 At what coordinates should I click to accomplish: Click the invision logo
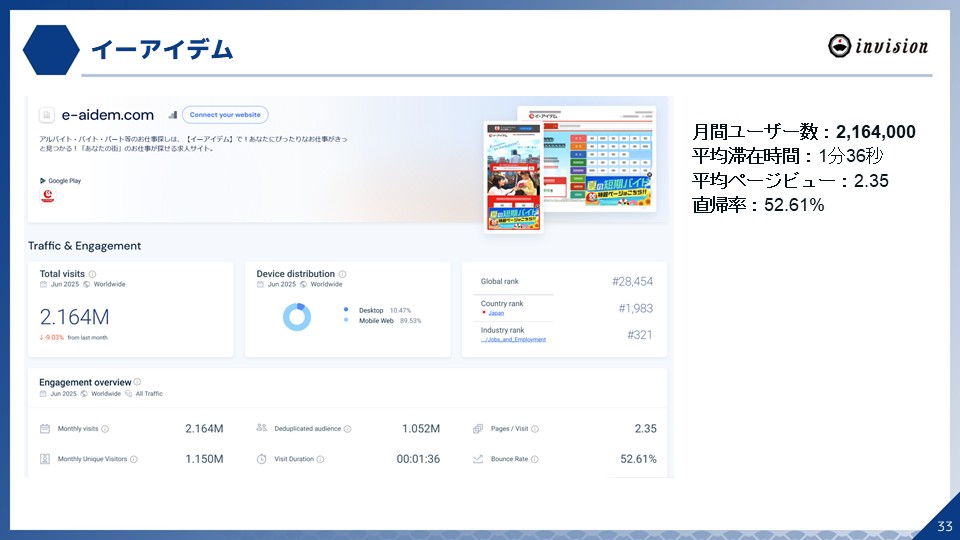(x=878, y=46)
